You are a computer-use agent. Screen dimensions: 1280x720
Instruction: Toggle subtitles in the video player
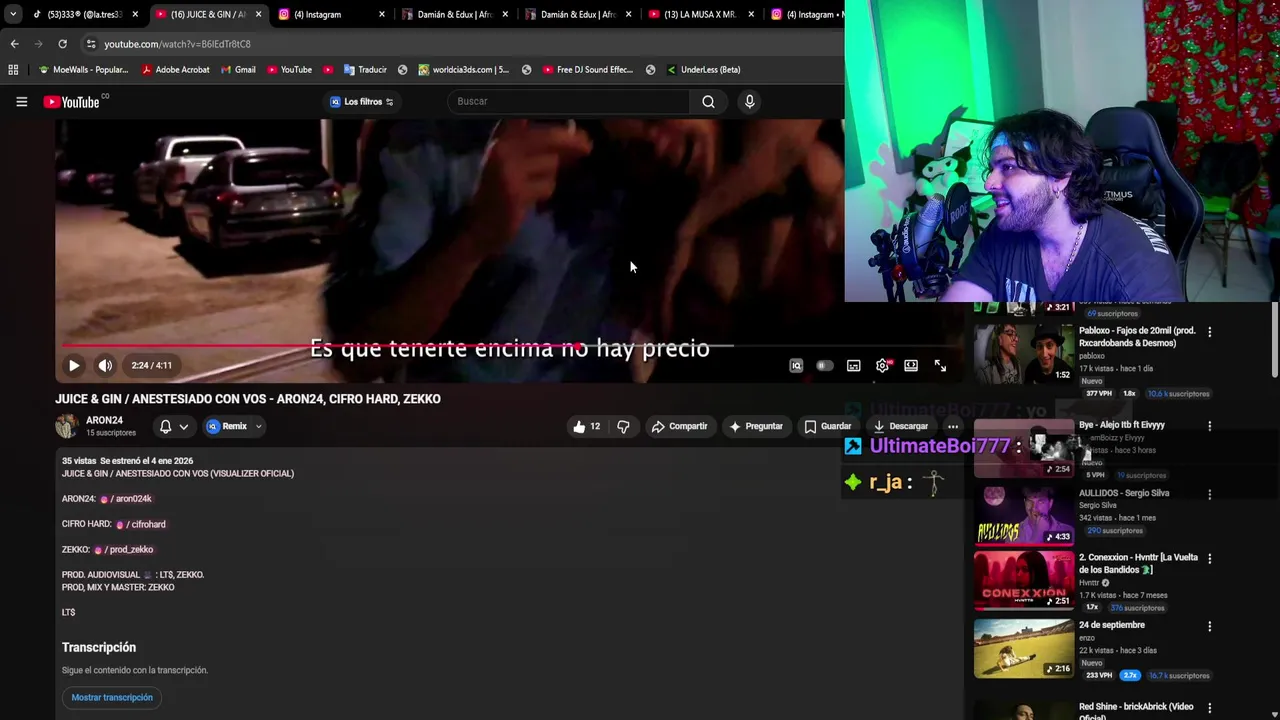pos(853,366)
